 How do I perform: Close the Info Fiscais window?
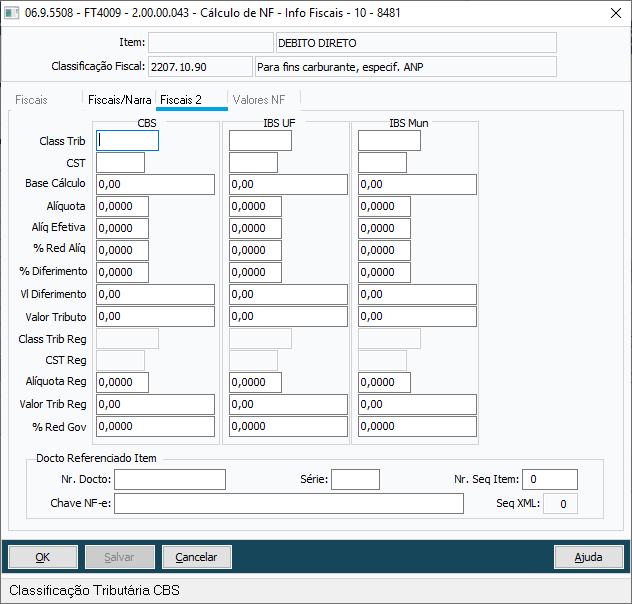tap(615, 13)
